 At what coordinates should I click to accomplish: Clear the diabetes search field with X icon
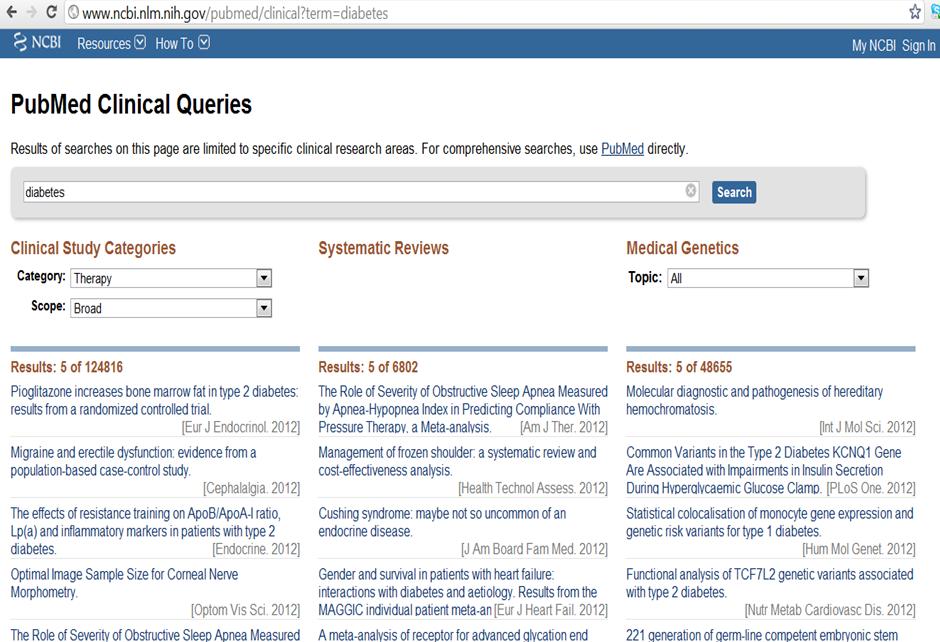pyautogui.click(x=691, y=191)
